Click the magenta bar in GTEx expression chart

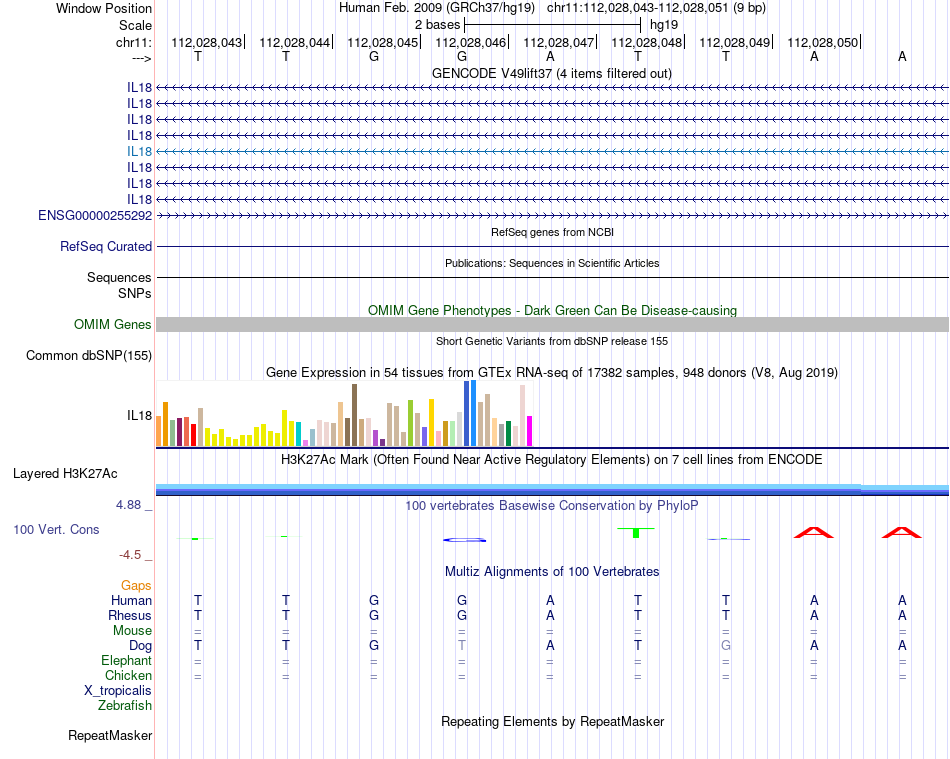(x=530, y=431)
